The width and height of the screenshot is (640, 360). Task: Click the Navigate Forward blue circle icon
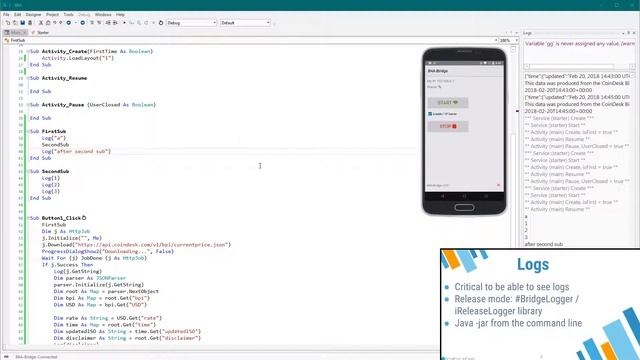click(82, 23)
